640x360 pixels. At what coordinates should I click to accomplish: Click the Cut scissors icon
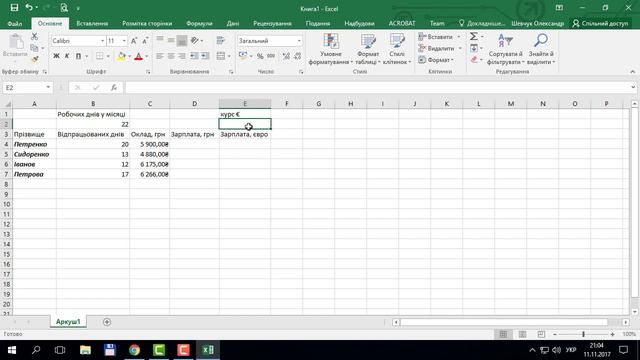tap(34, 37)
